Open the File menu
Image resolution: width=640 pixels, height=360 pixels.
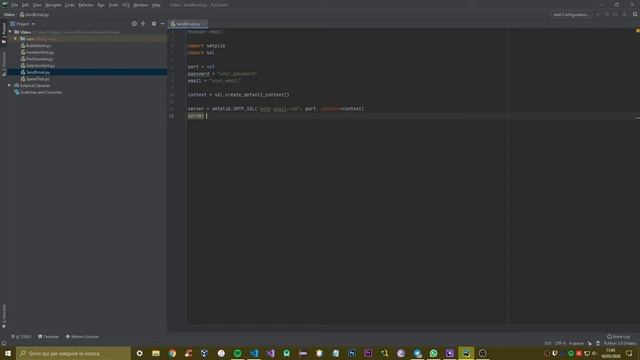[x=15, y=5]
